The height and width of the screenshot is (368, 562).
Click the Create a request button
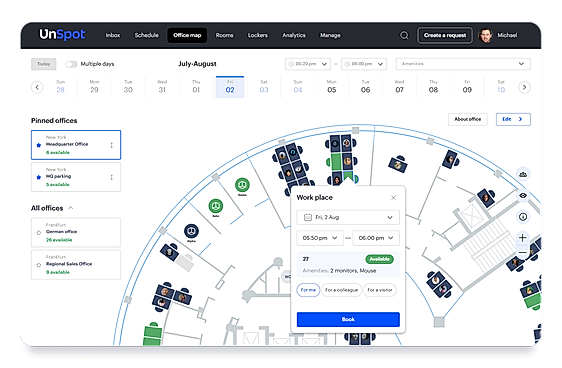pyautogui.click(x=445, y=35)
